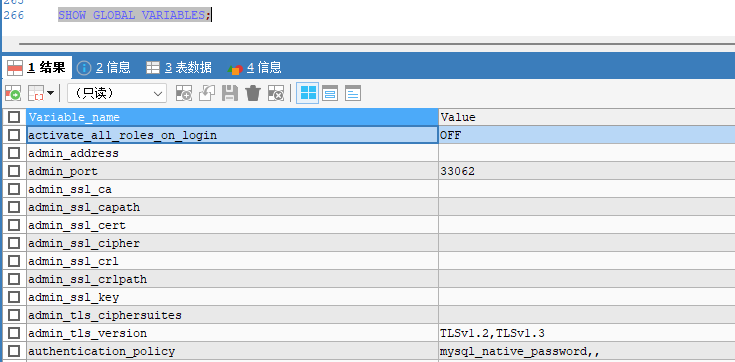Click the insert new row icon
Image resolution: width=735 pixels, height=362 pixels.
[x=183, y=93]
